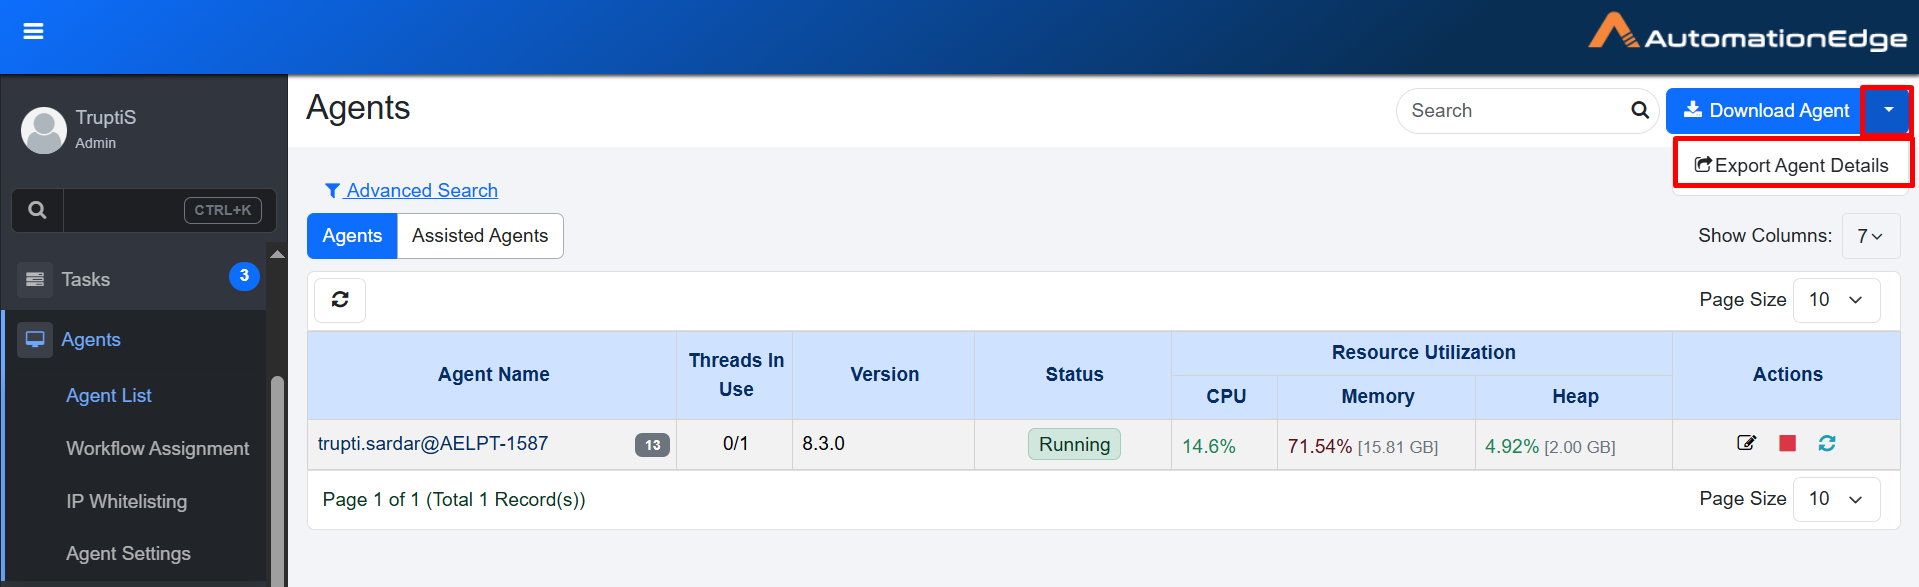Screen dimensions: 1919x587
Task: Restart agent using the teal refresh icon
Action: pos(1827,443)
